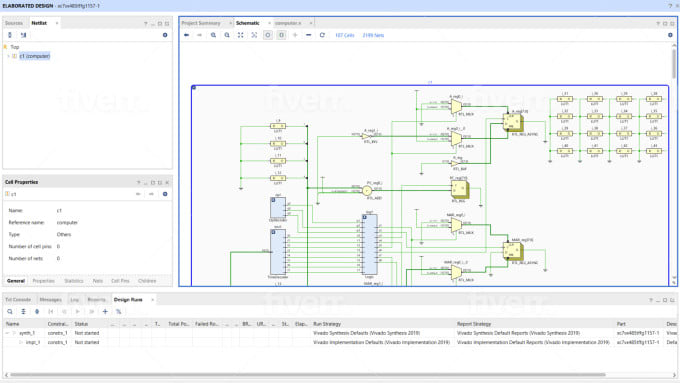
Task: Open the Nets count link in schematic toolbar
Action: tap(373, 35)
